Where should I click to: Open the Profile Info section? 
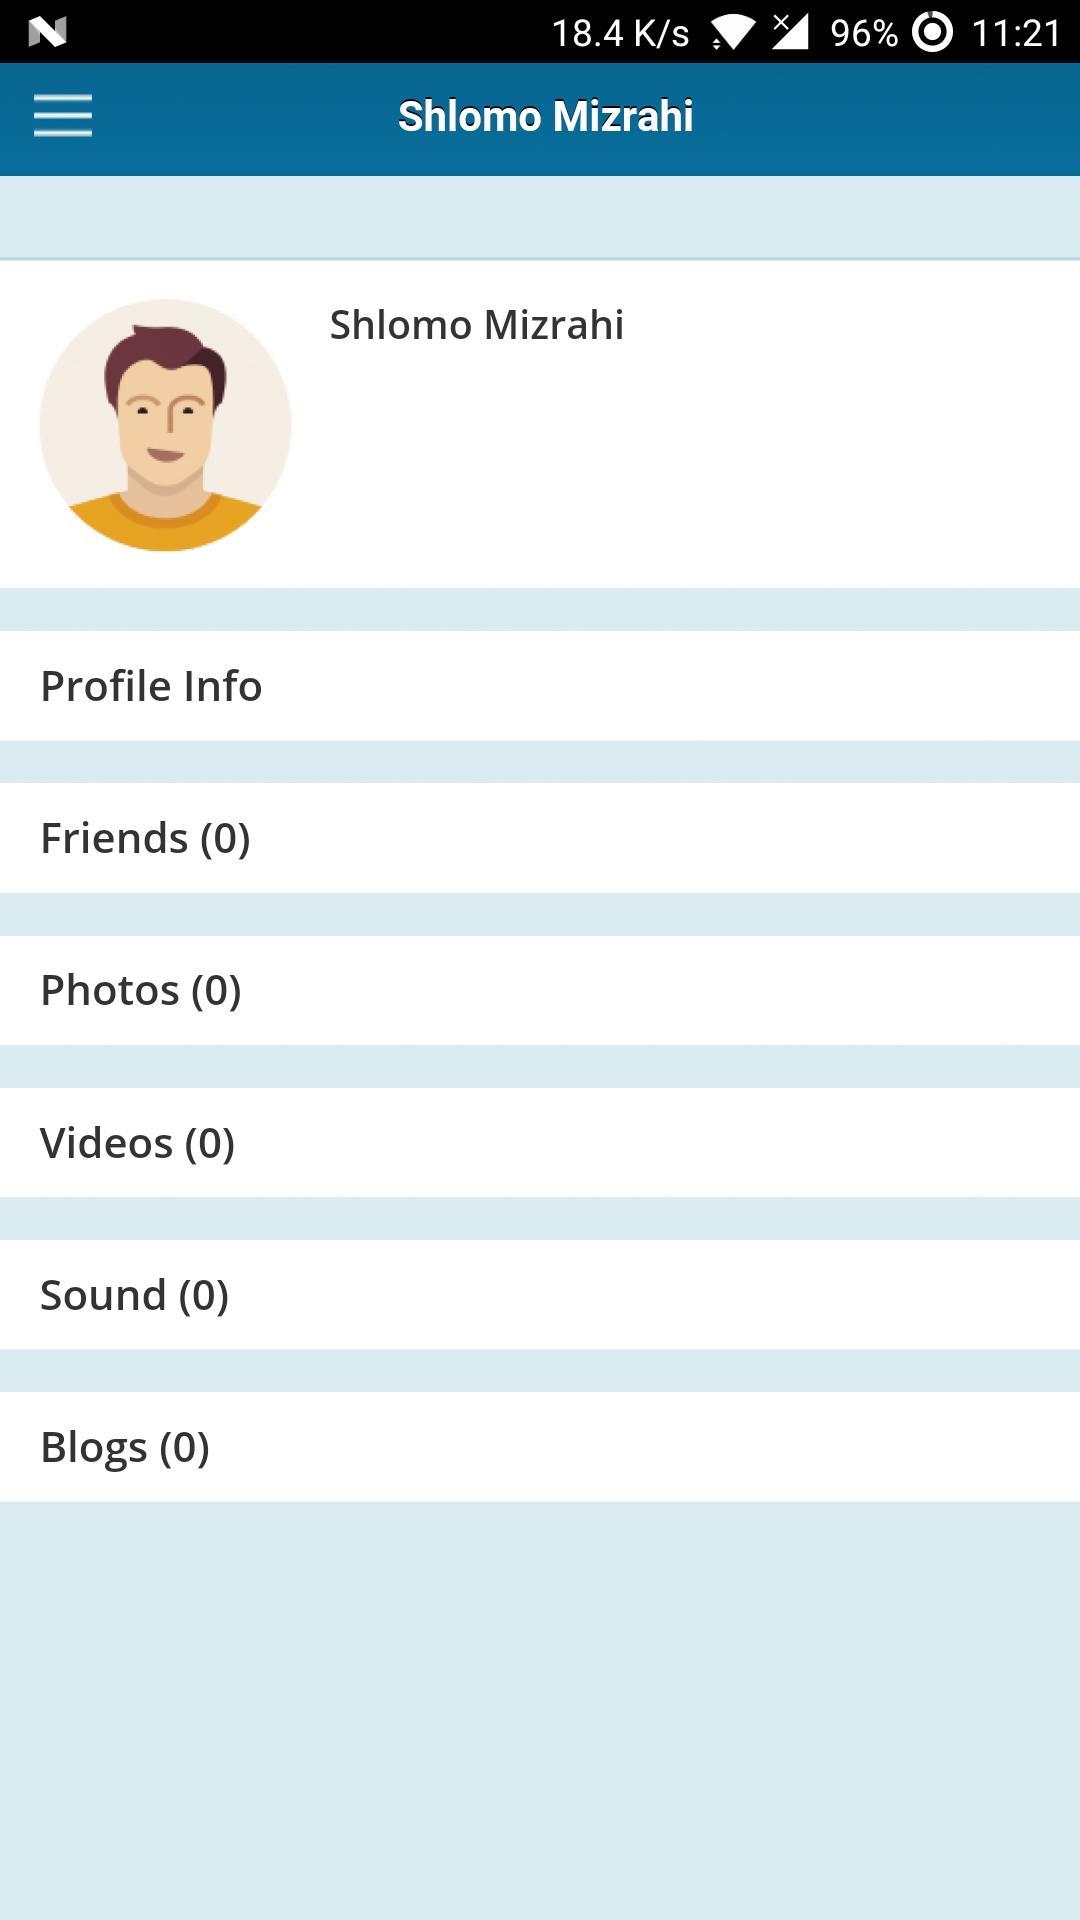(x=540, y=686)
